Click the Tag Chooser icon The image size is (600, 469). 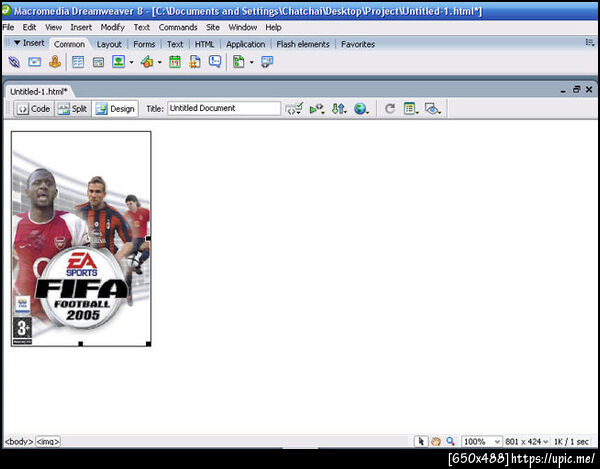click(x=267, y=62)
